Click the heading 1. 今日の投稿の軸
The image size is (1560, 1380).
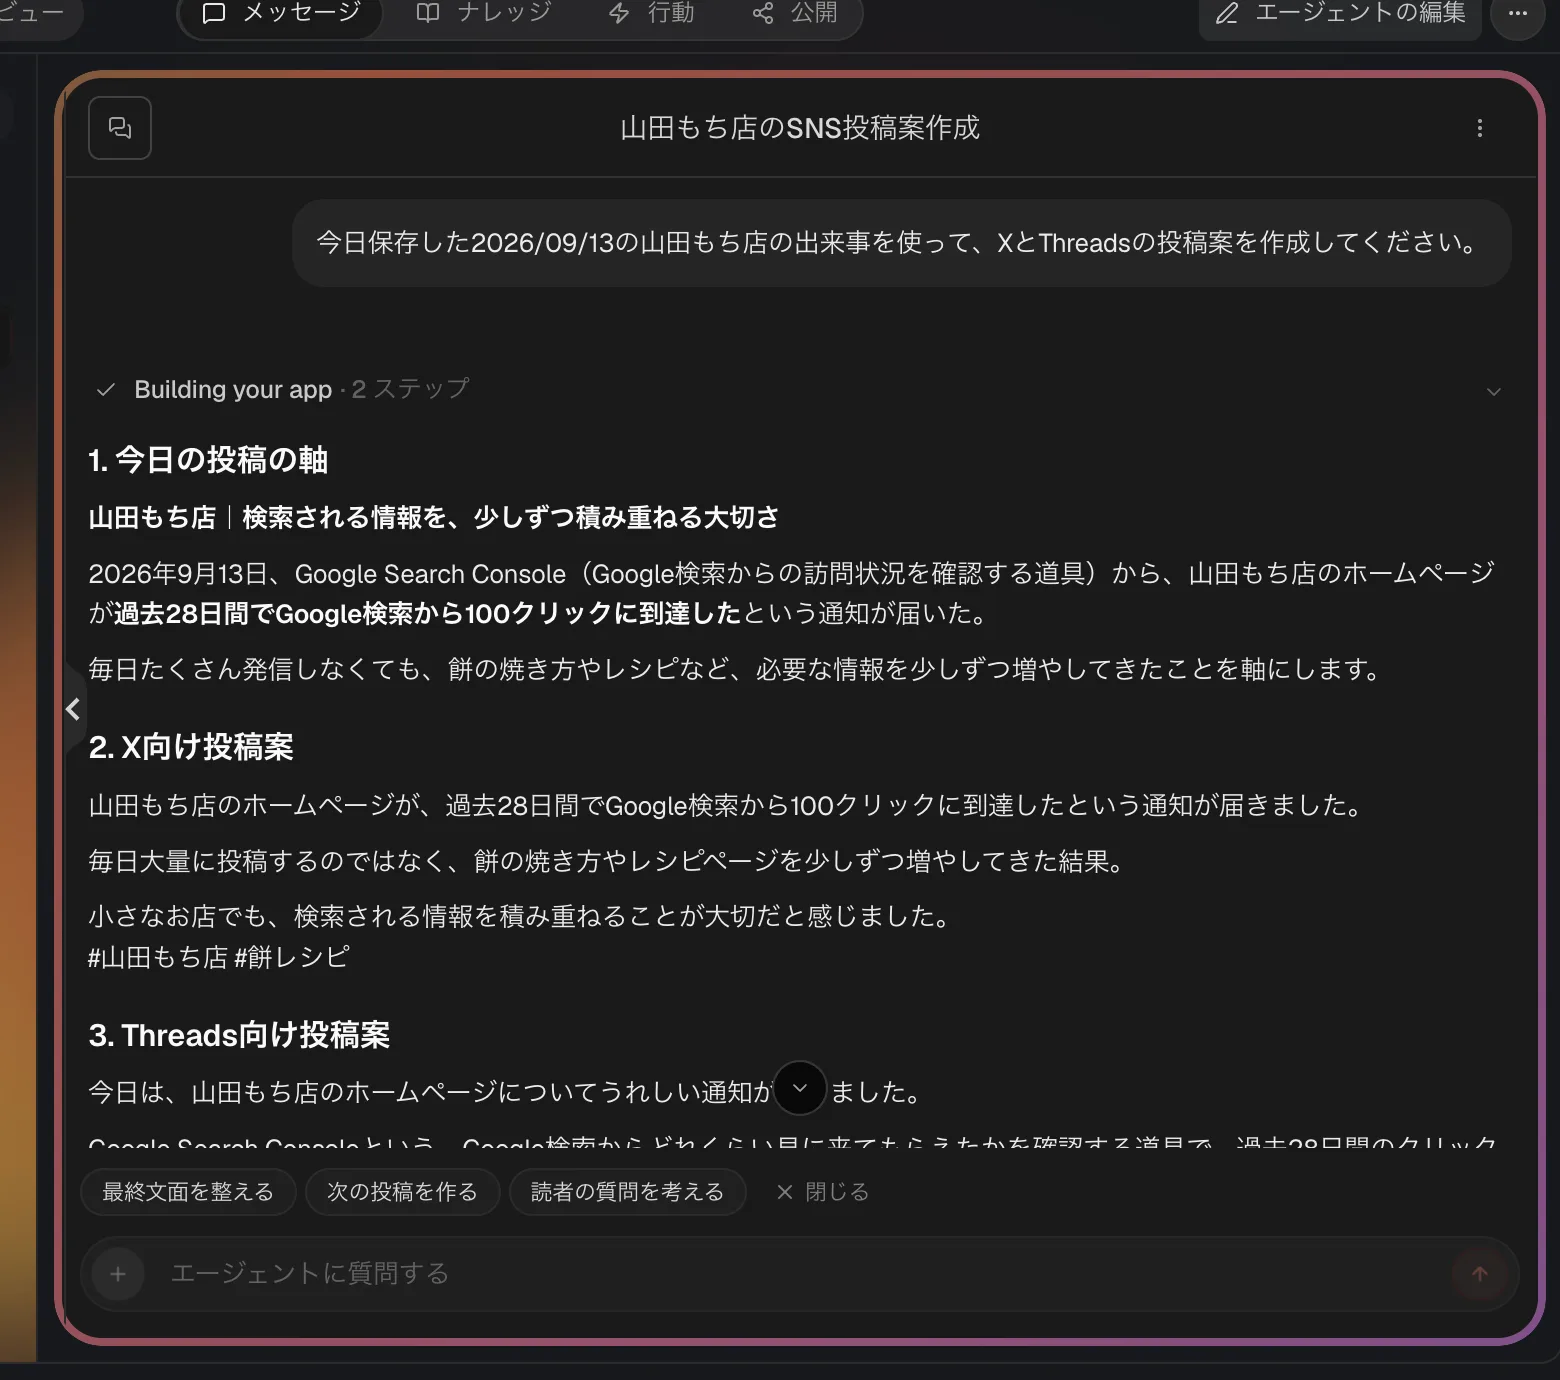[208, 460]
